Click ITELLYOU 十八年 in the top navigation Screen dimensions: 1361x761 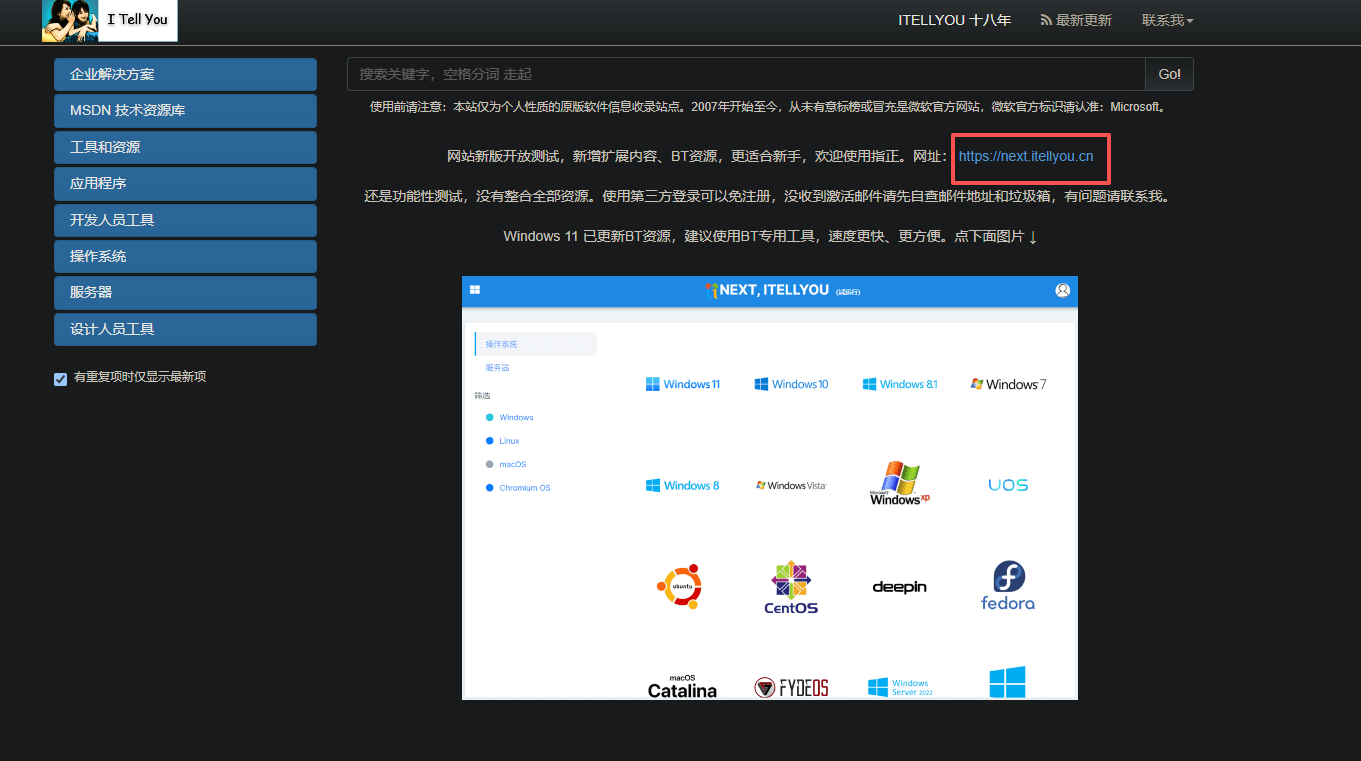pyautogui.click(x=954, y=19)
